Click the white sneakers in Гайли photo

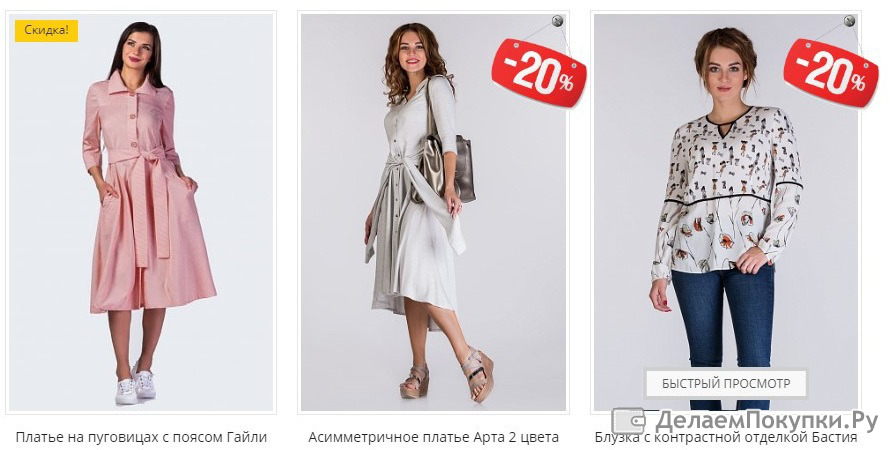(135, 385)
